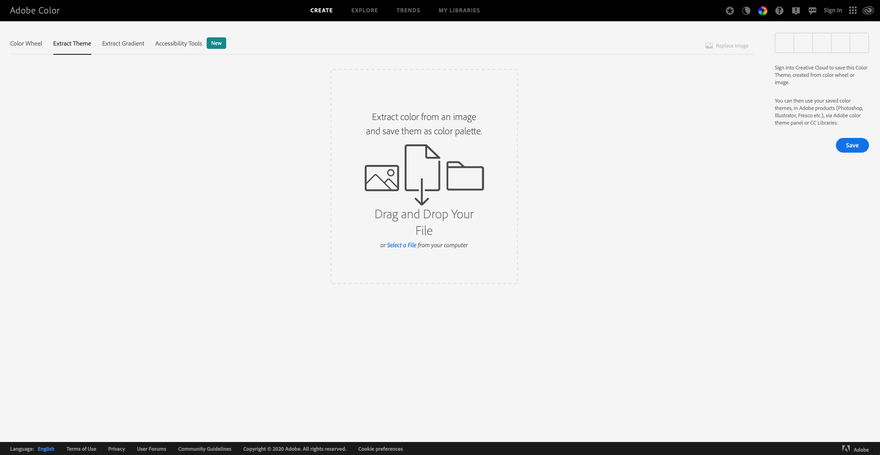
Task: Select the last empty color swatch
Action: coord(859,43)
